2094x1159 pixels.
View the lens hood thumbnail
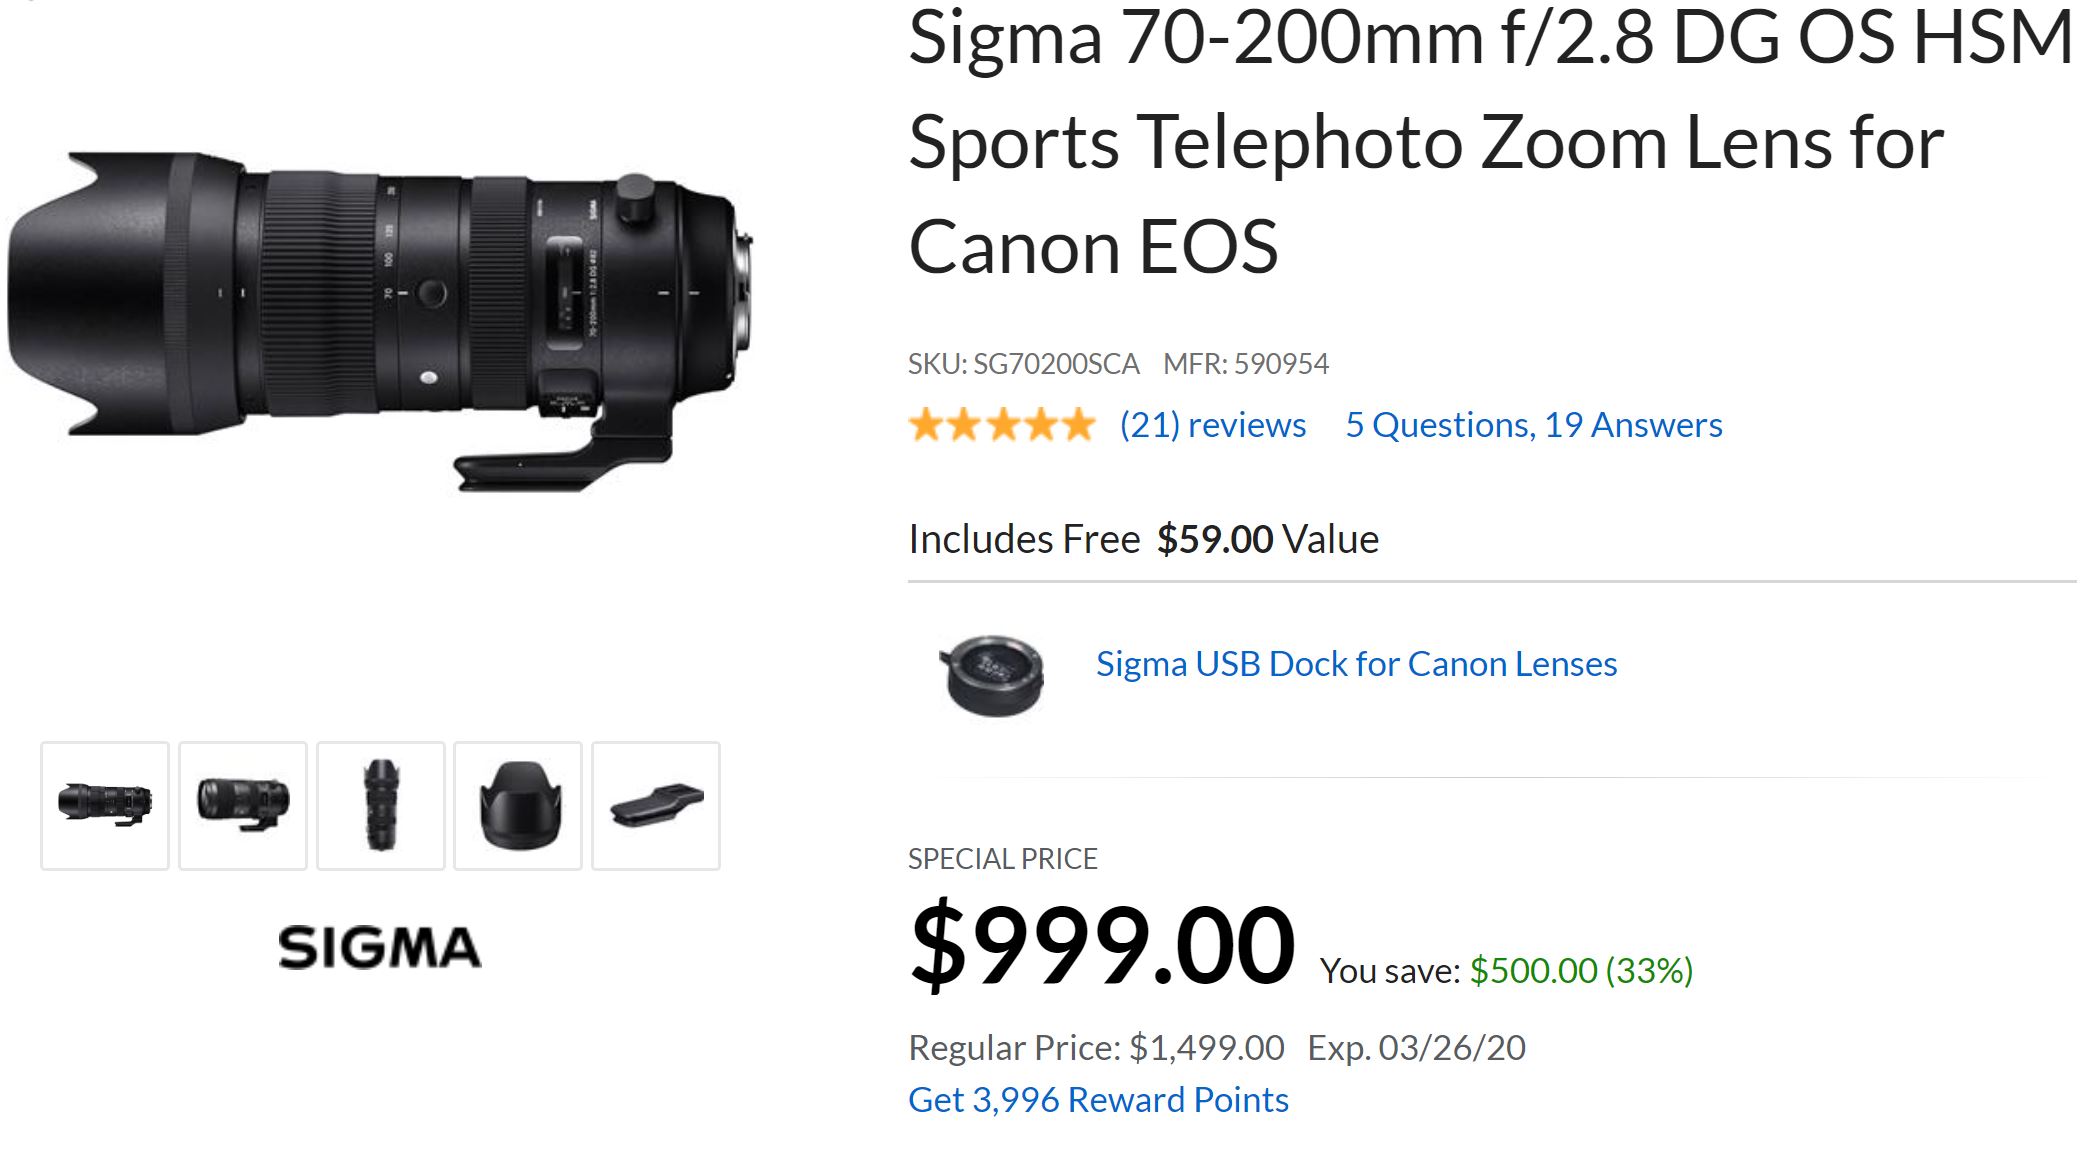click(518, 805)
